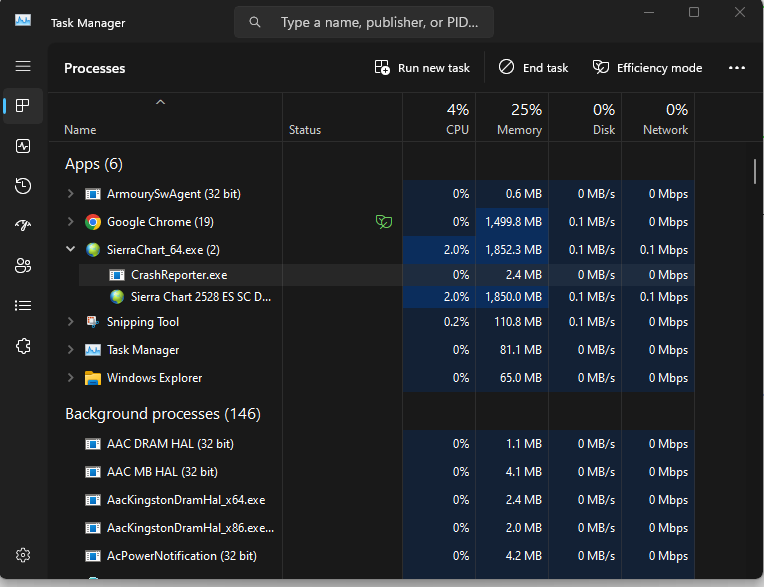Sort by the Network column header

[x=658, y=117]
